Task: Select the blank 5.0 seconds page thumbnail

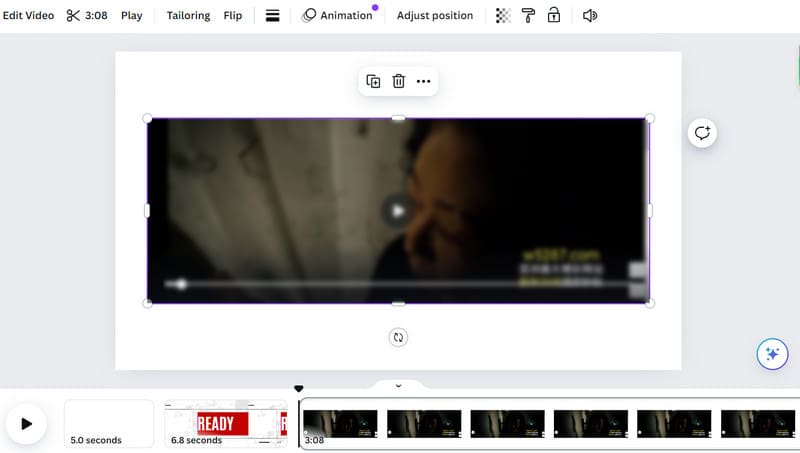Action: pos(109,424)
